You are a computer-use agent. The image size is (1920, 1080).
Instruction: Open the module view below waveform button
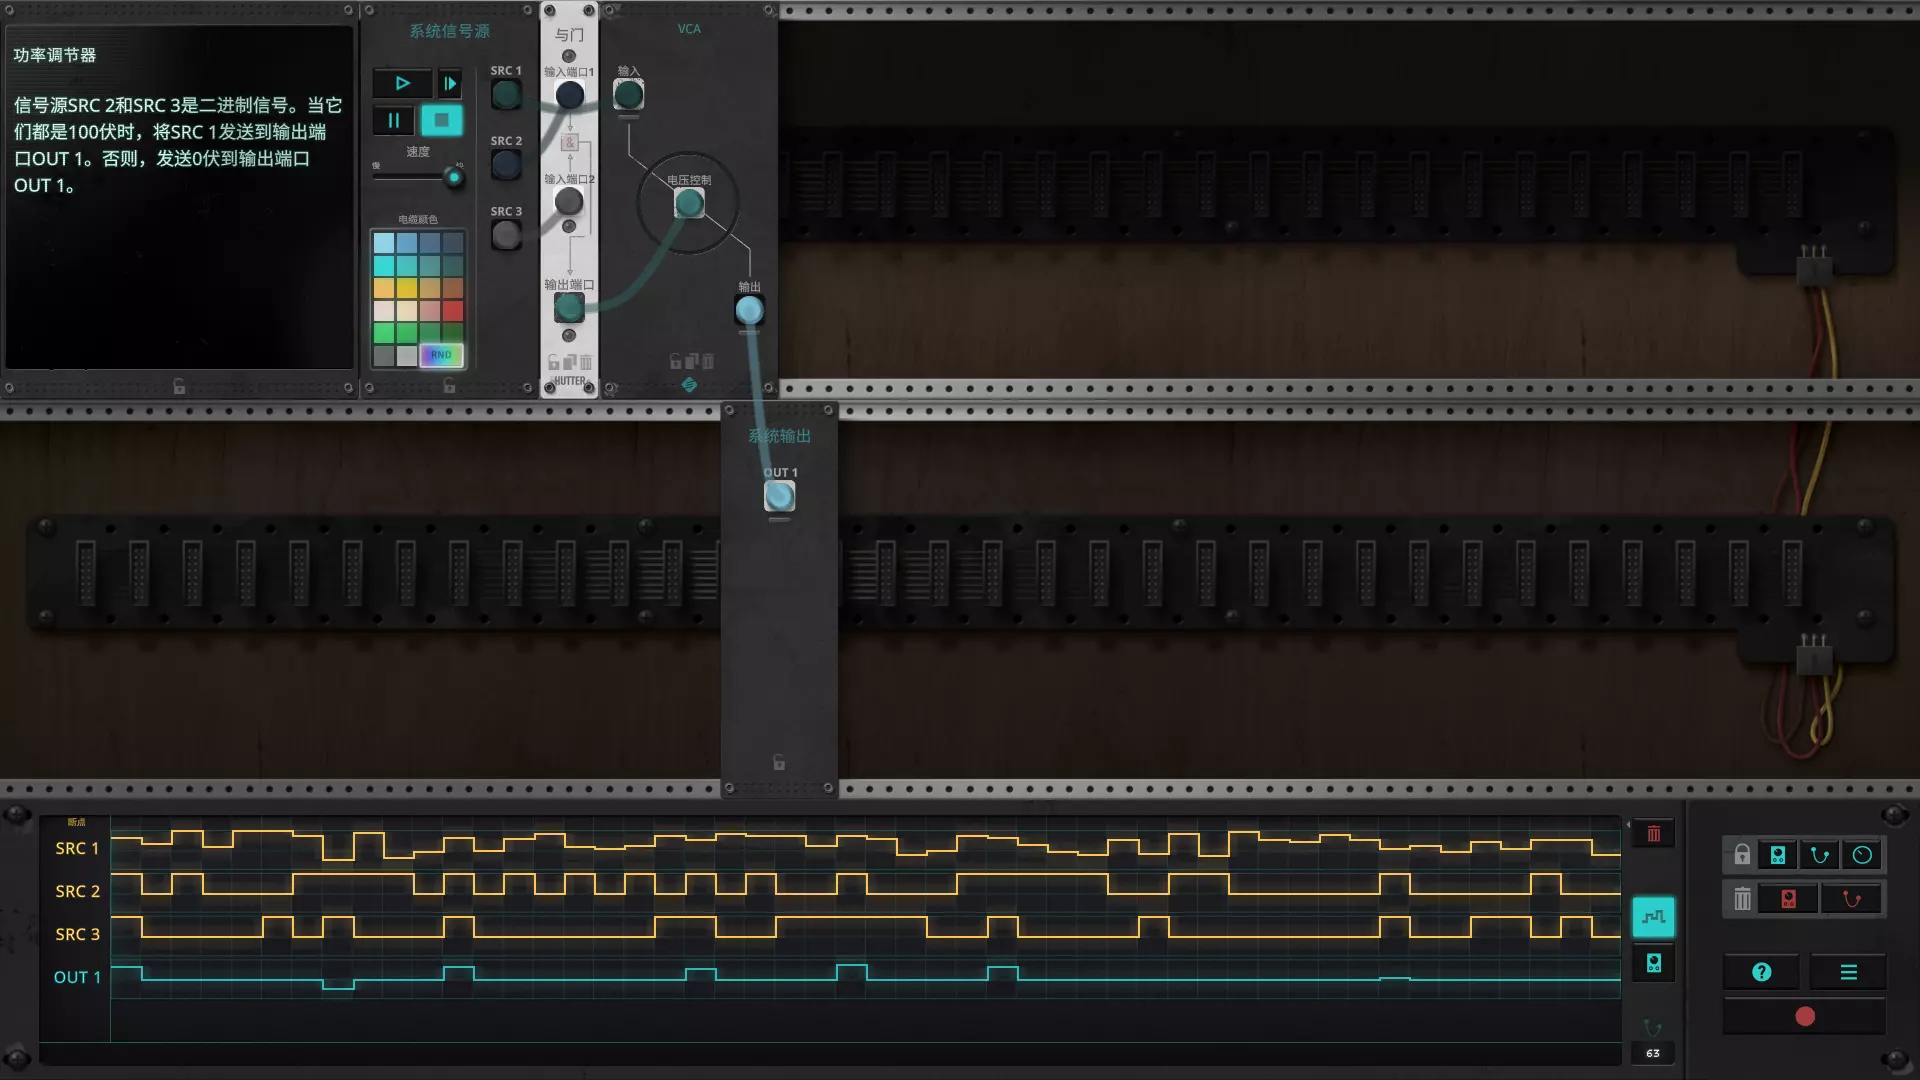pos(1654,963)
